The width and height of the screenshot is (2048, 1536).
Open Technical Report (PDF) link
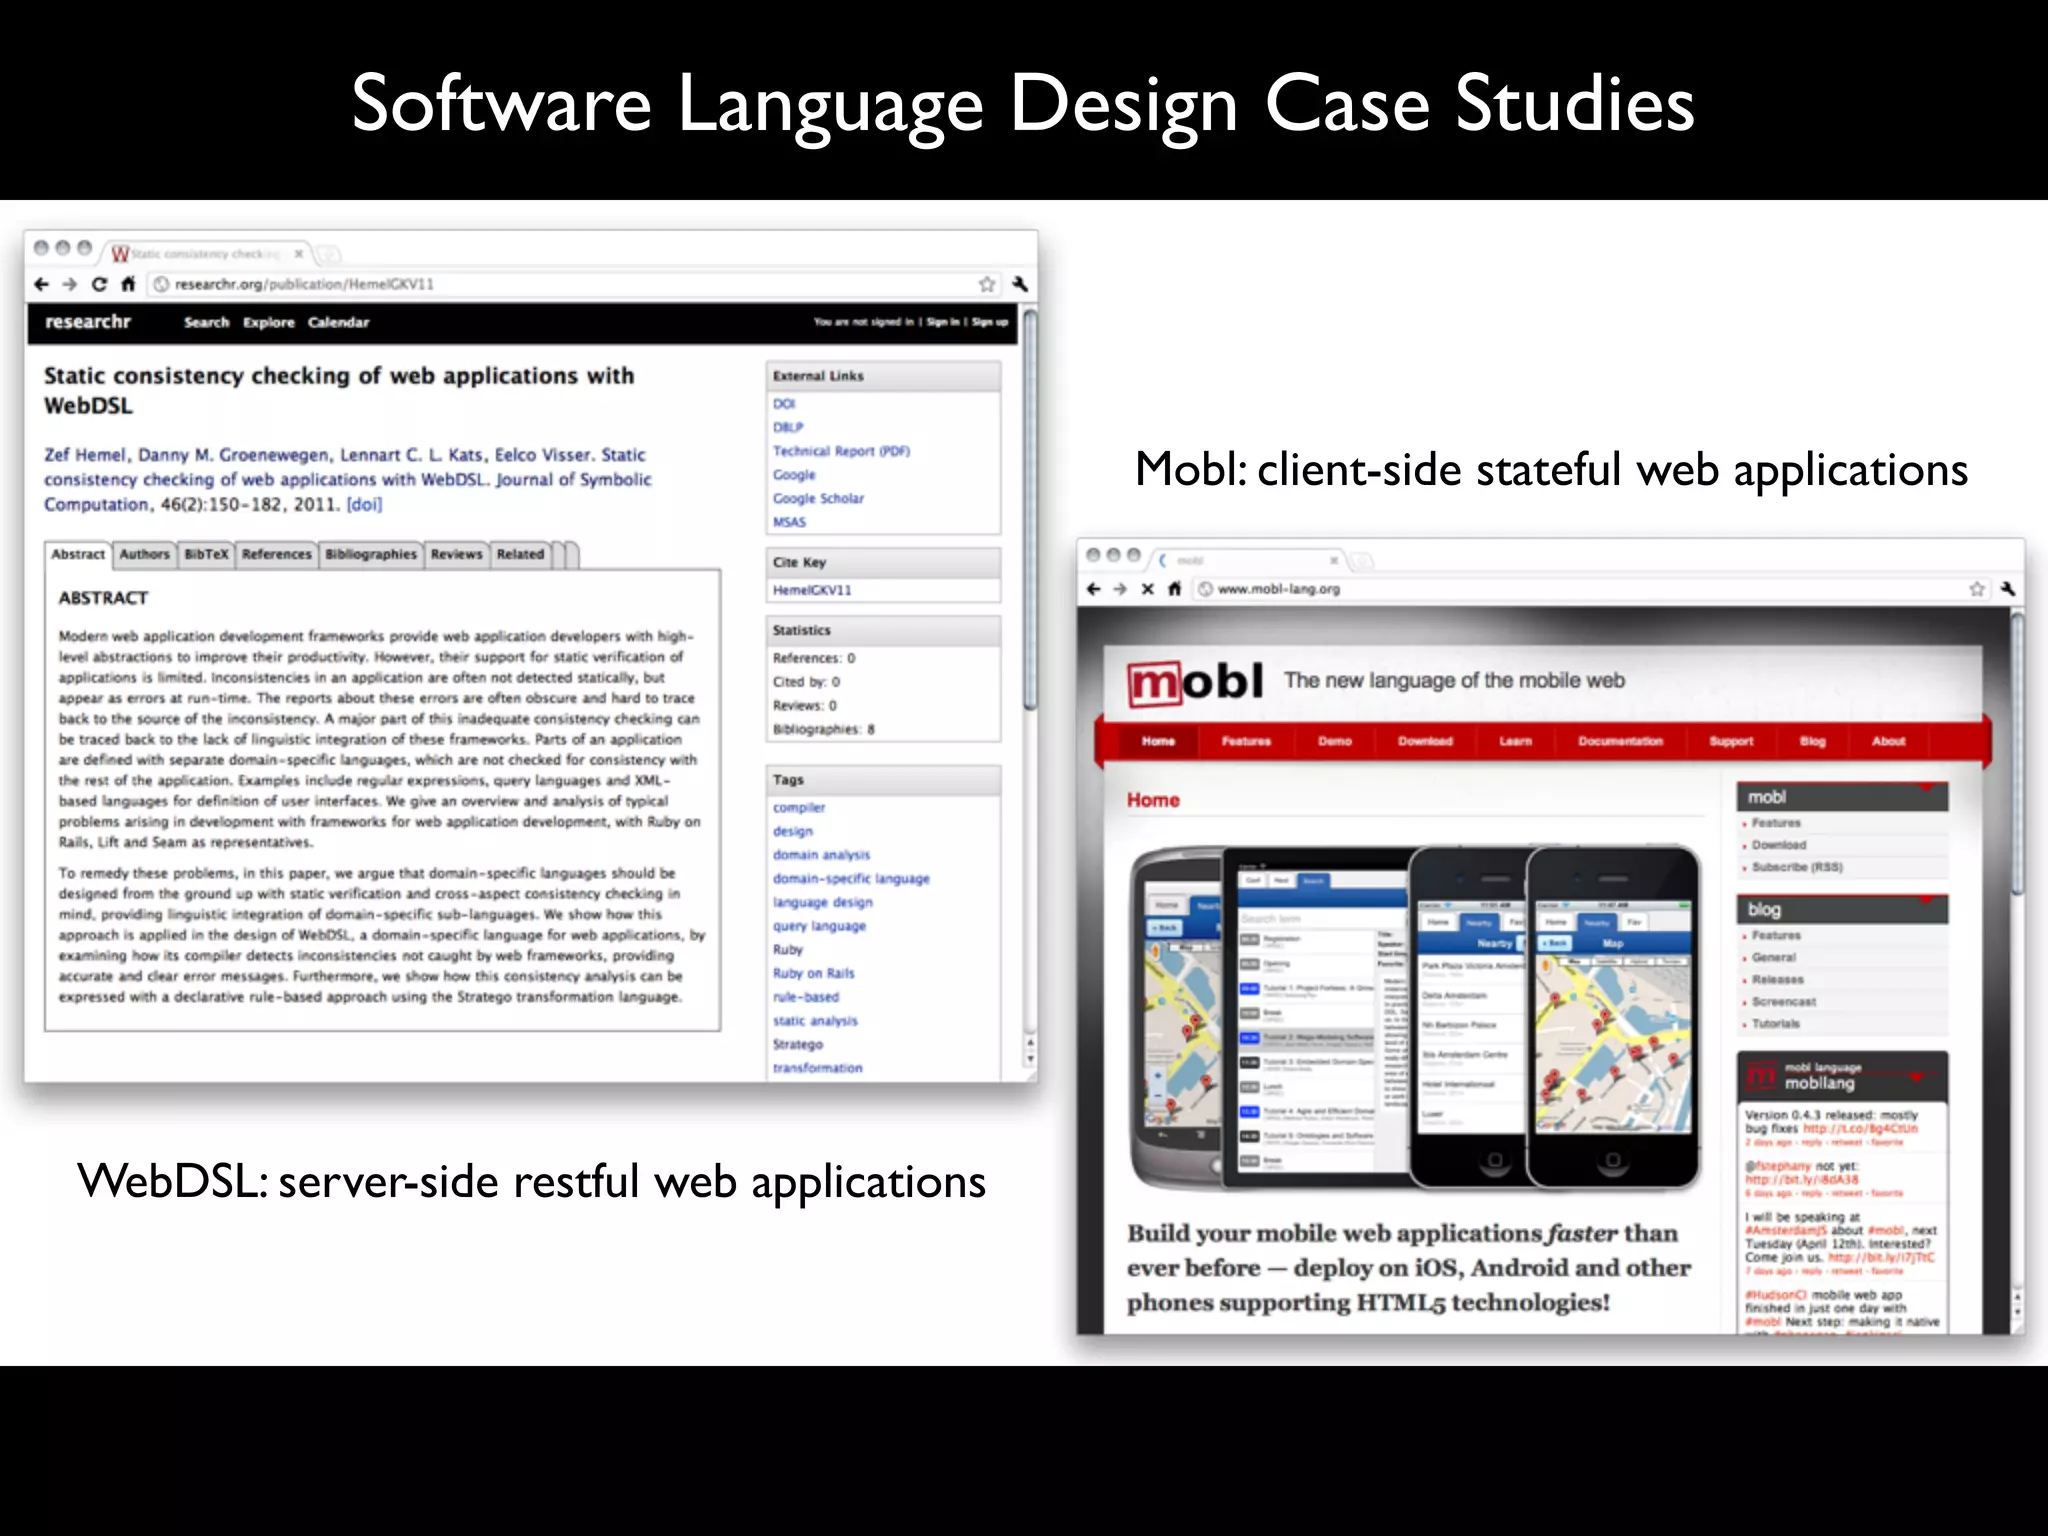841,451
